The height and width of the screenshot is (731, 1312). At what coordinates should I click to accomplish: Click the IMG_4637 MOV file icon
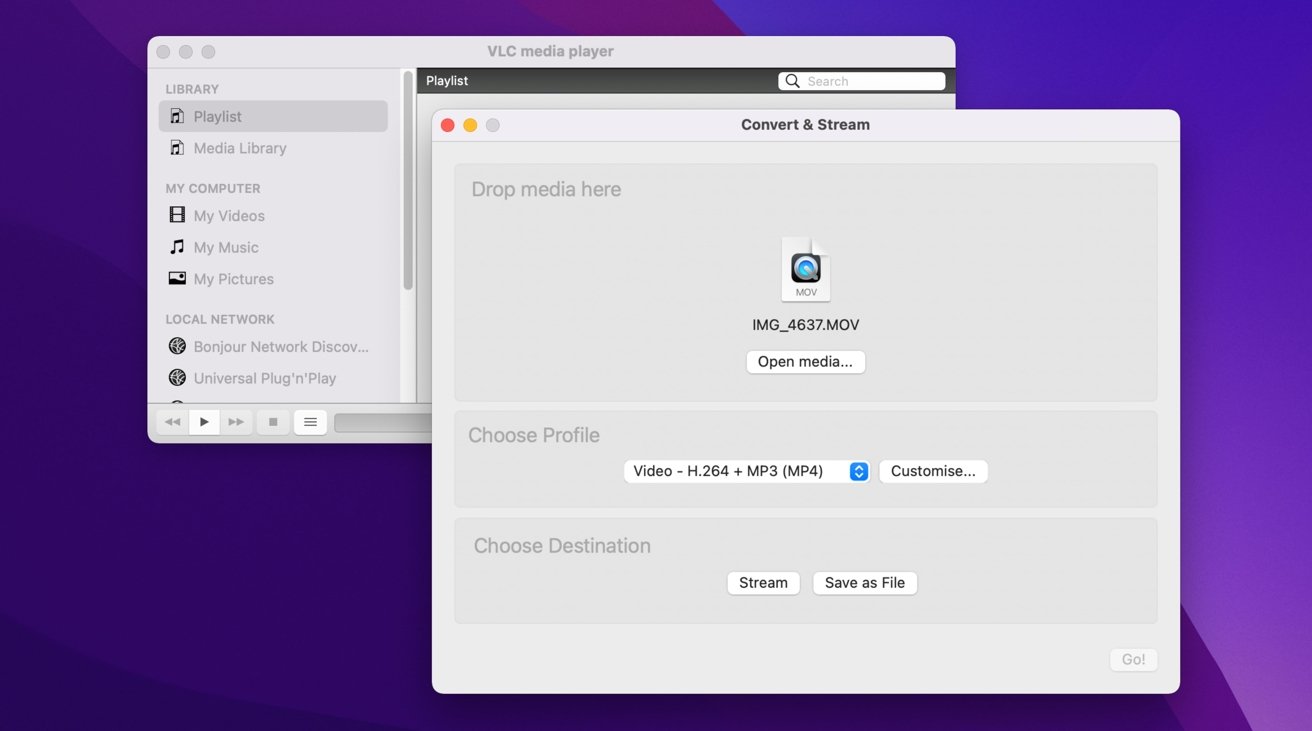coord(806,270)
